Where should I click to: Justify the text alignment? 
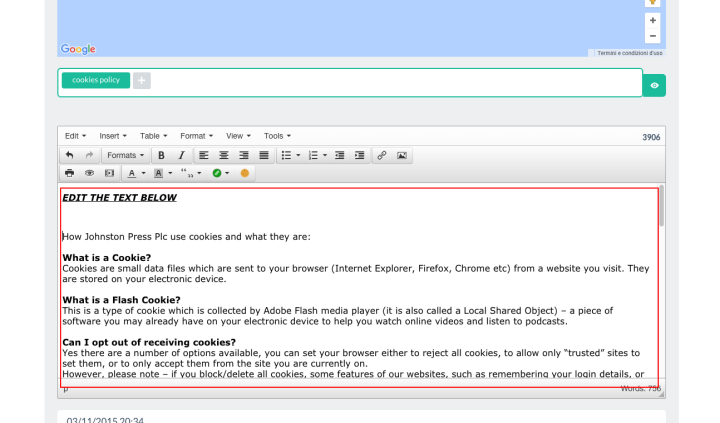coord(264,156)
